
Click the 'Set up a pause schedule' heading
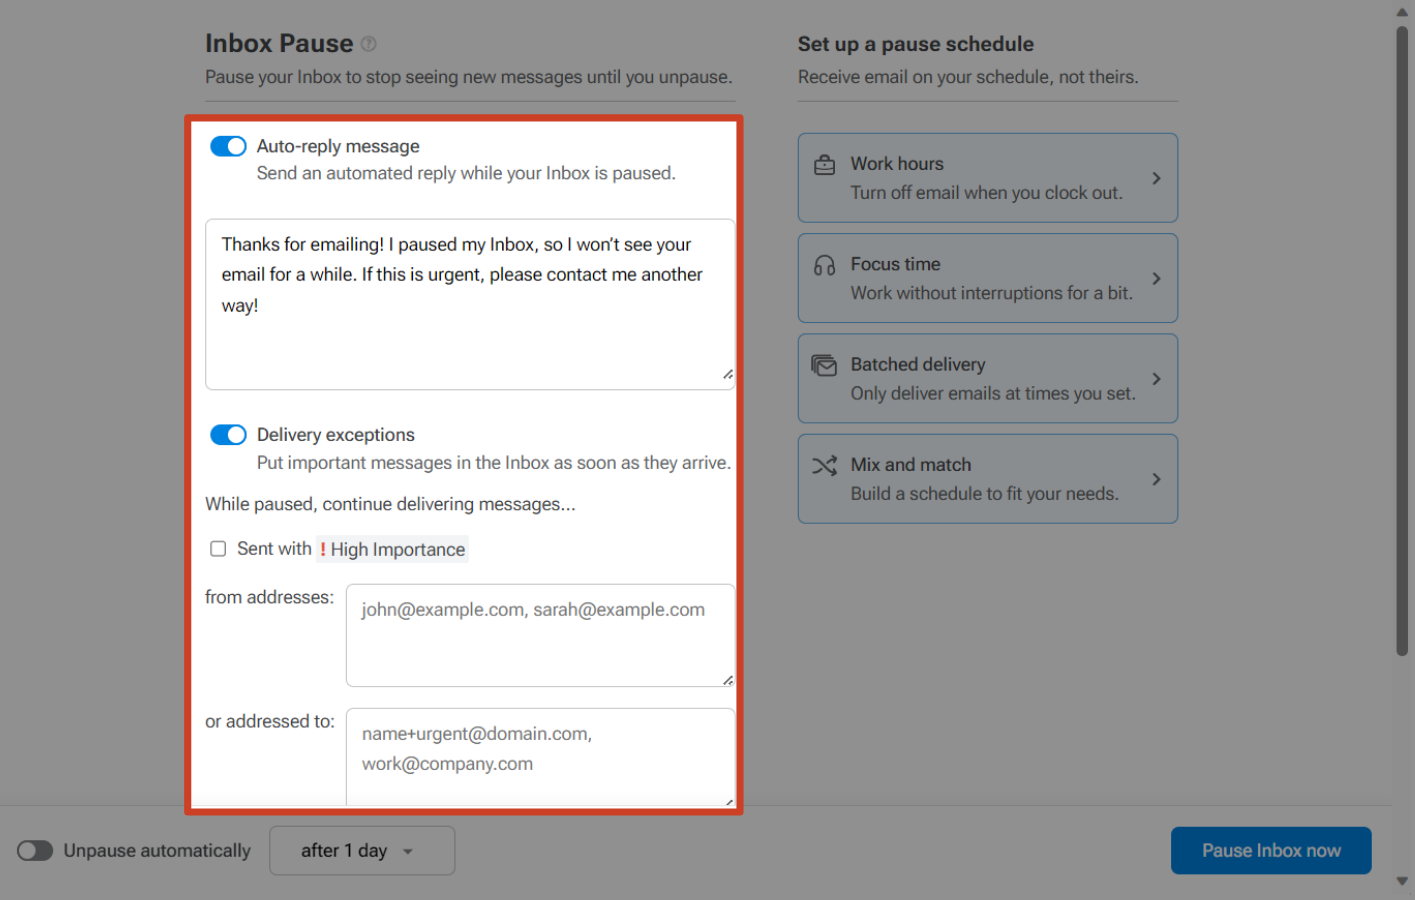916,44
